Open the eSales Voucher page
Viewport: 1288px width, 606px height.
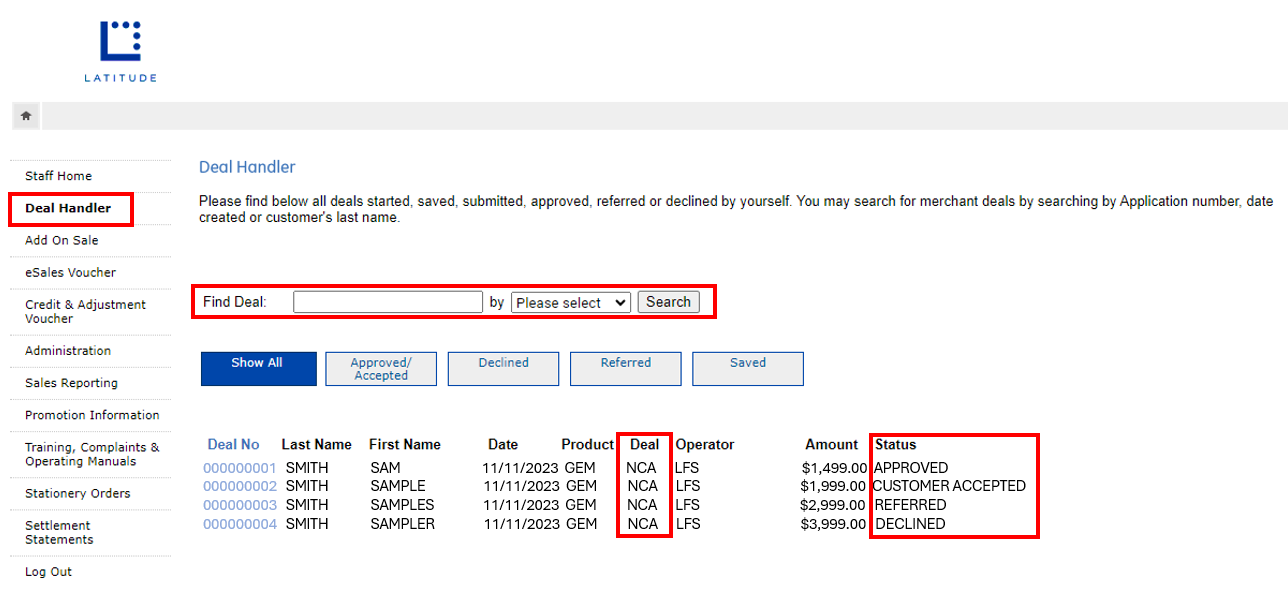69,272
